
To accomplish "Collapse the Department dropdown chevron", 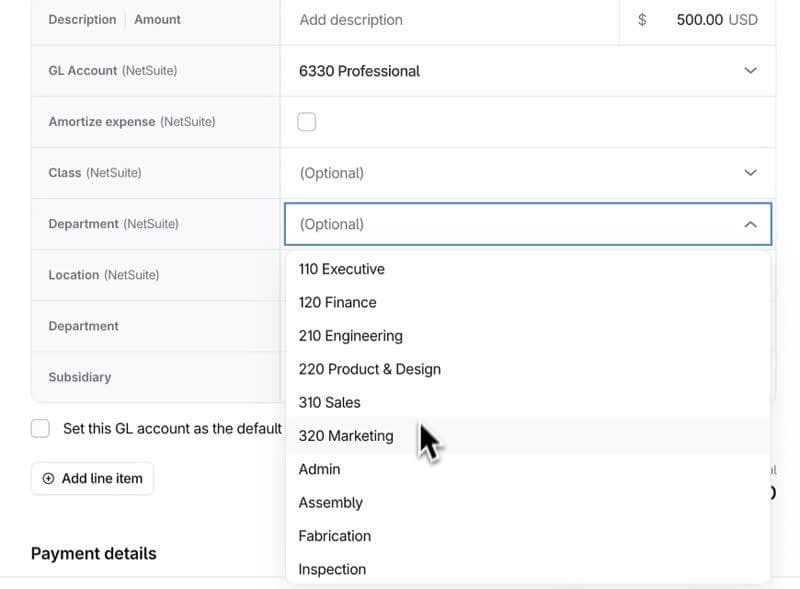I will pos(750,225).
